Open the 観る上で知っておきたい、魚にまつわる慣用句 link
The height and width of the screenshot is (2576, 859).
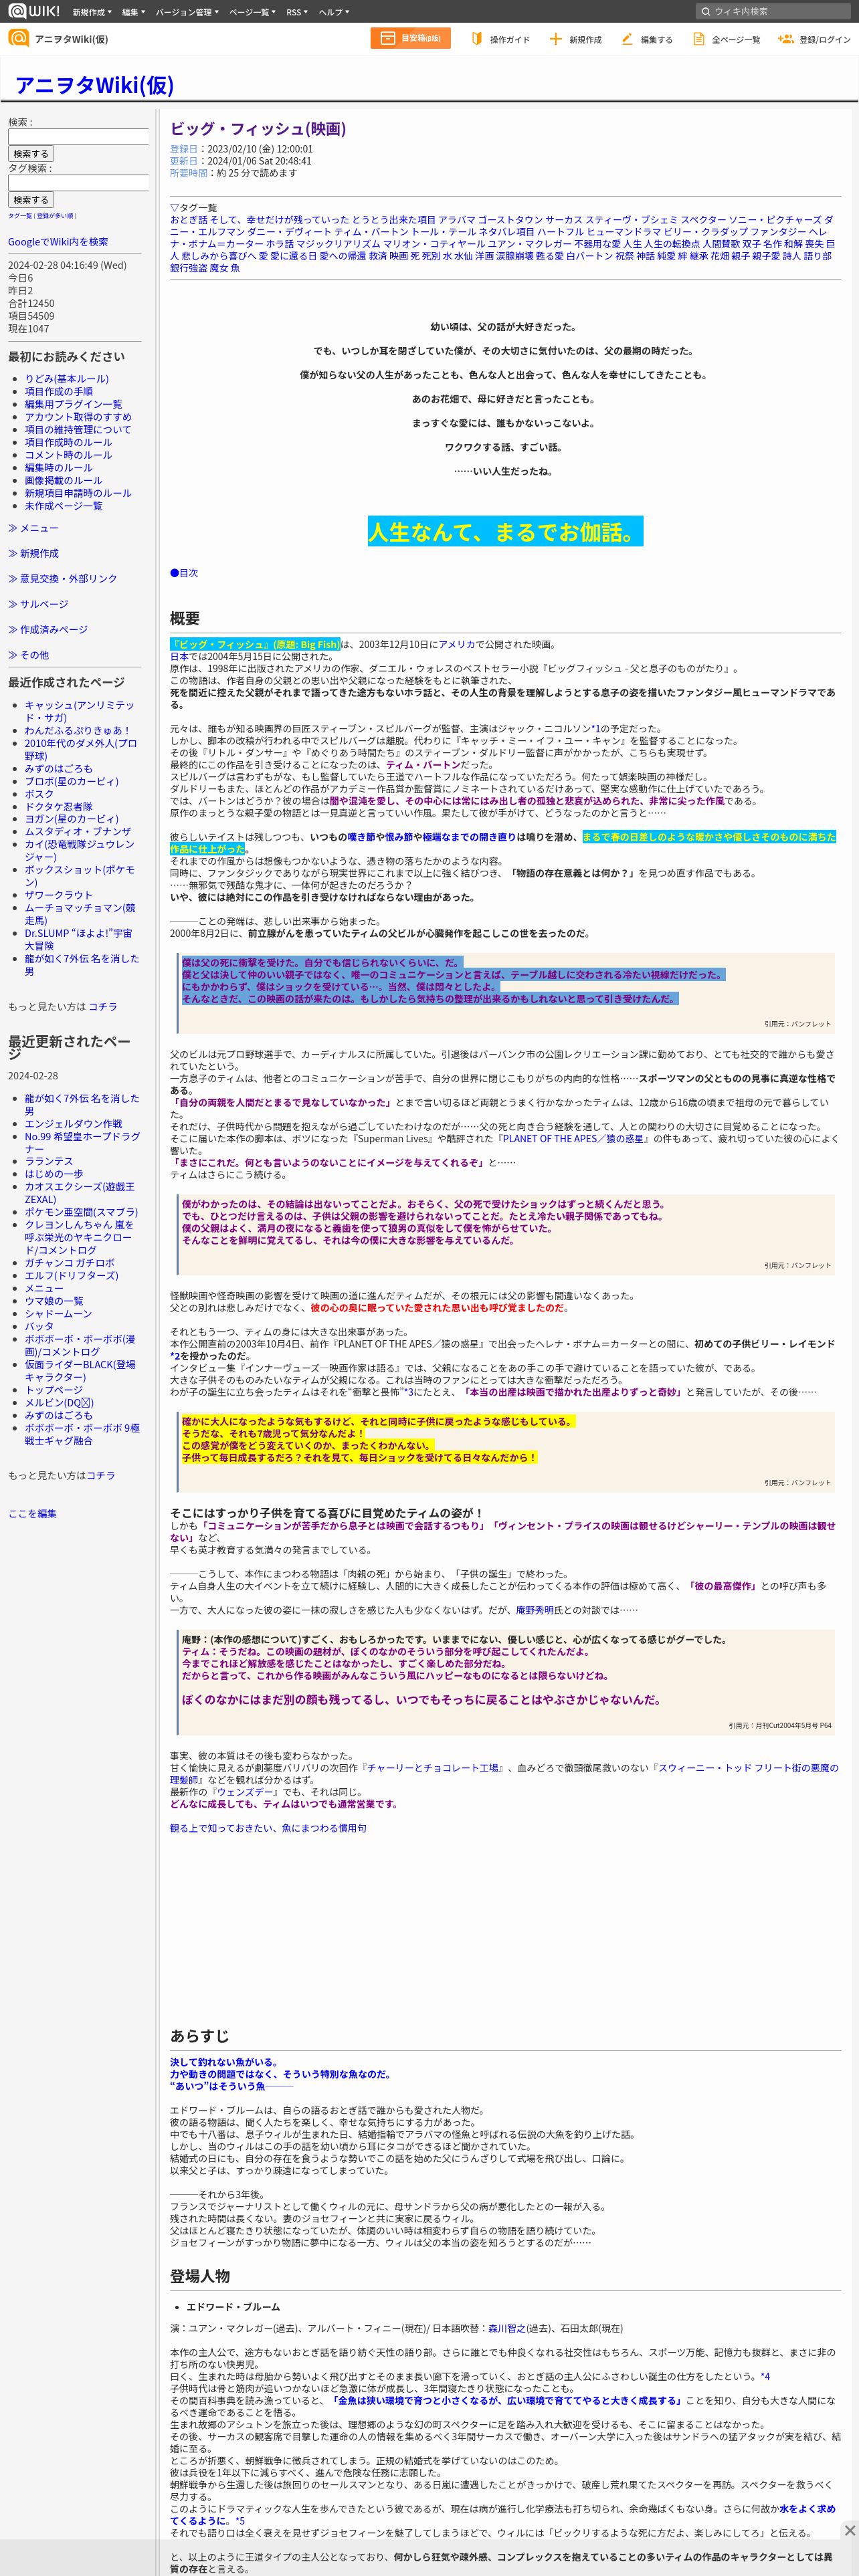tap(268, 1828)
